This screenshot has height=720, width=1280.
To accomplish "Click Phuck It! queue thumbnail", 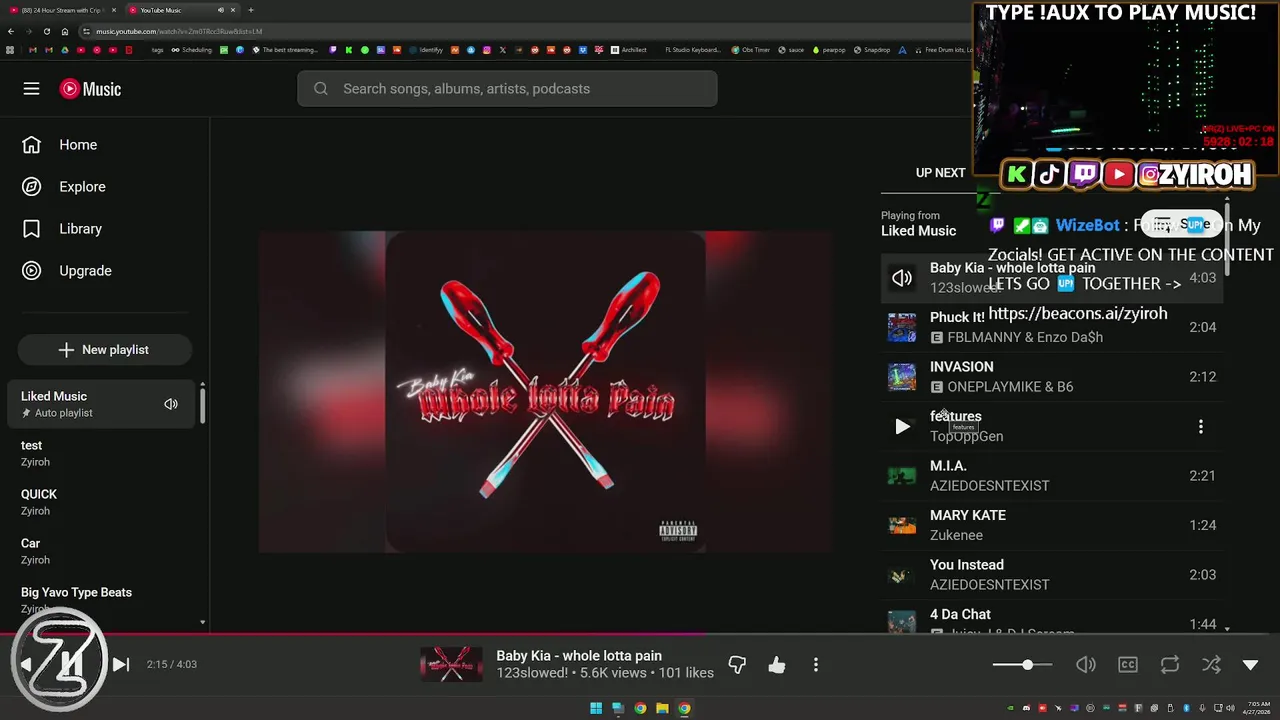I will (x=902, y=327).
